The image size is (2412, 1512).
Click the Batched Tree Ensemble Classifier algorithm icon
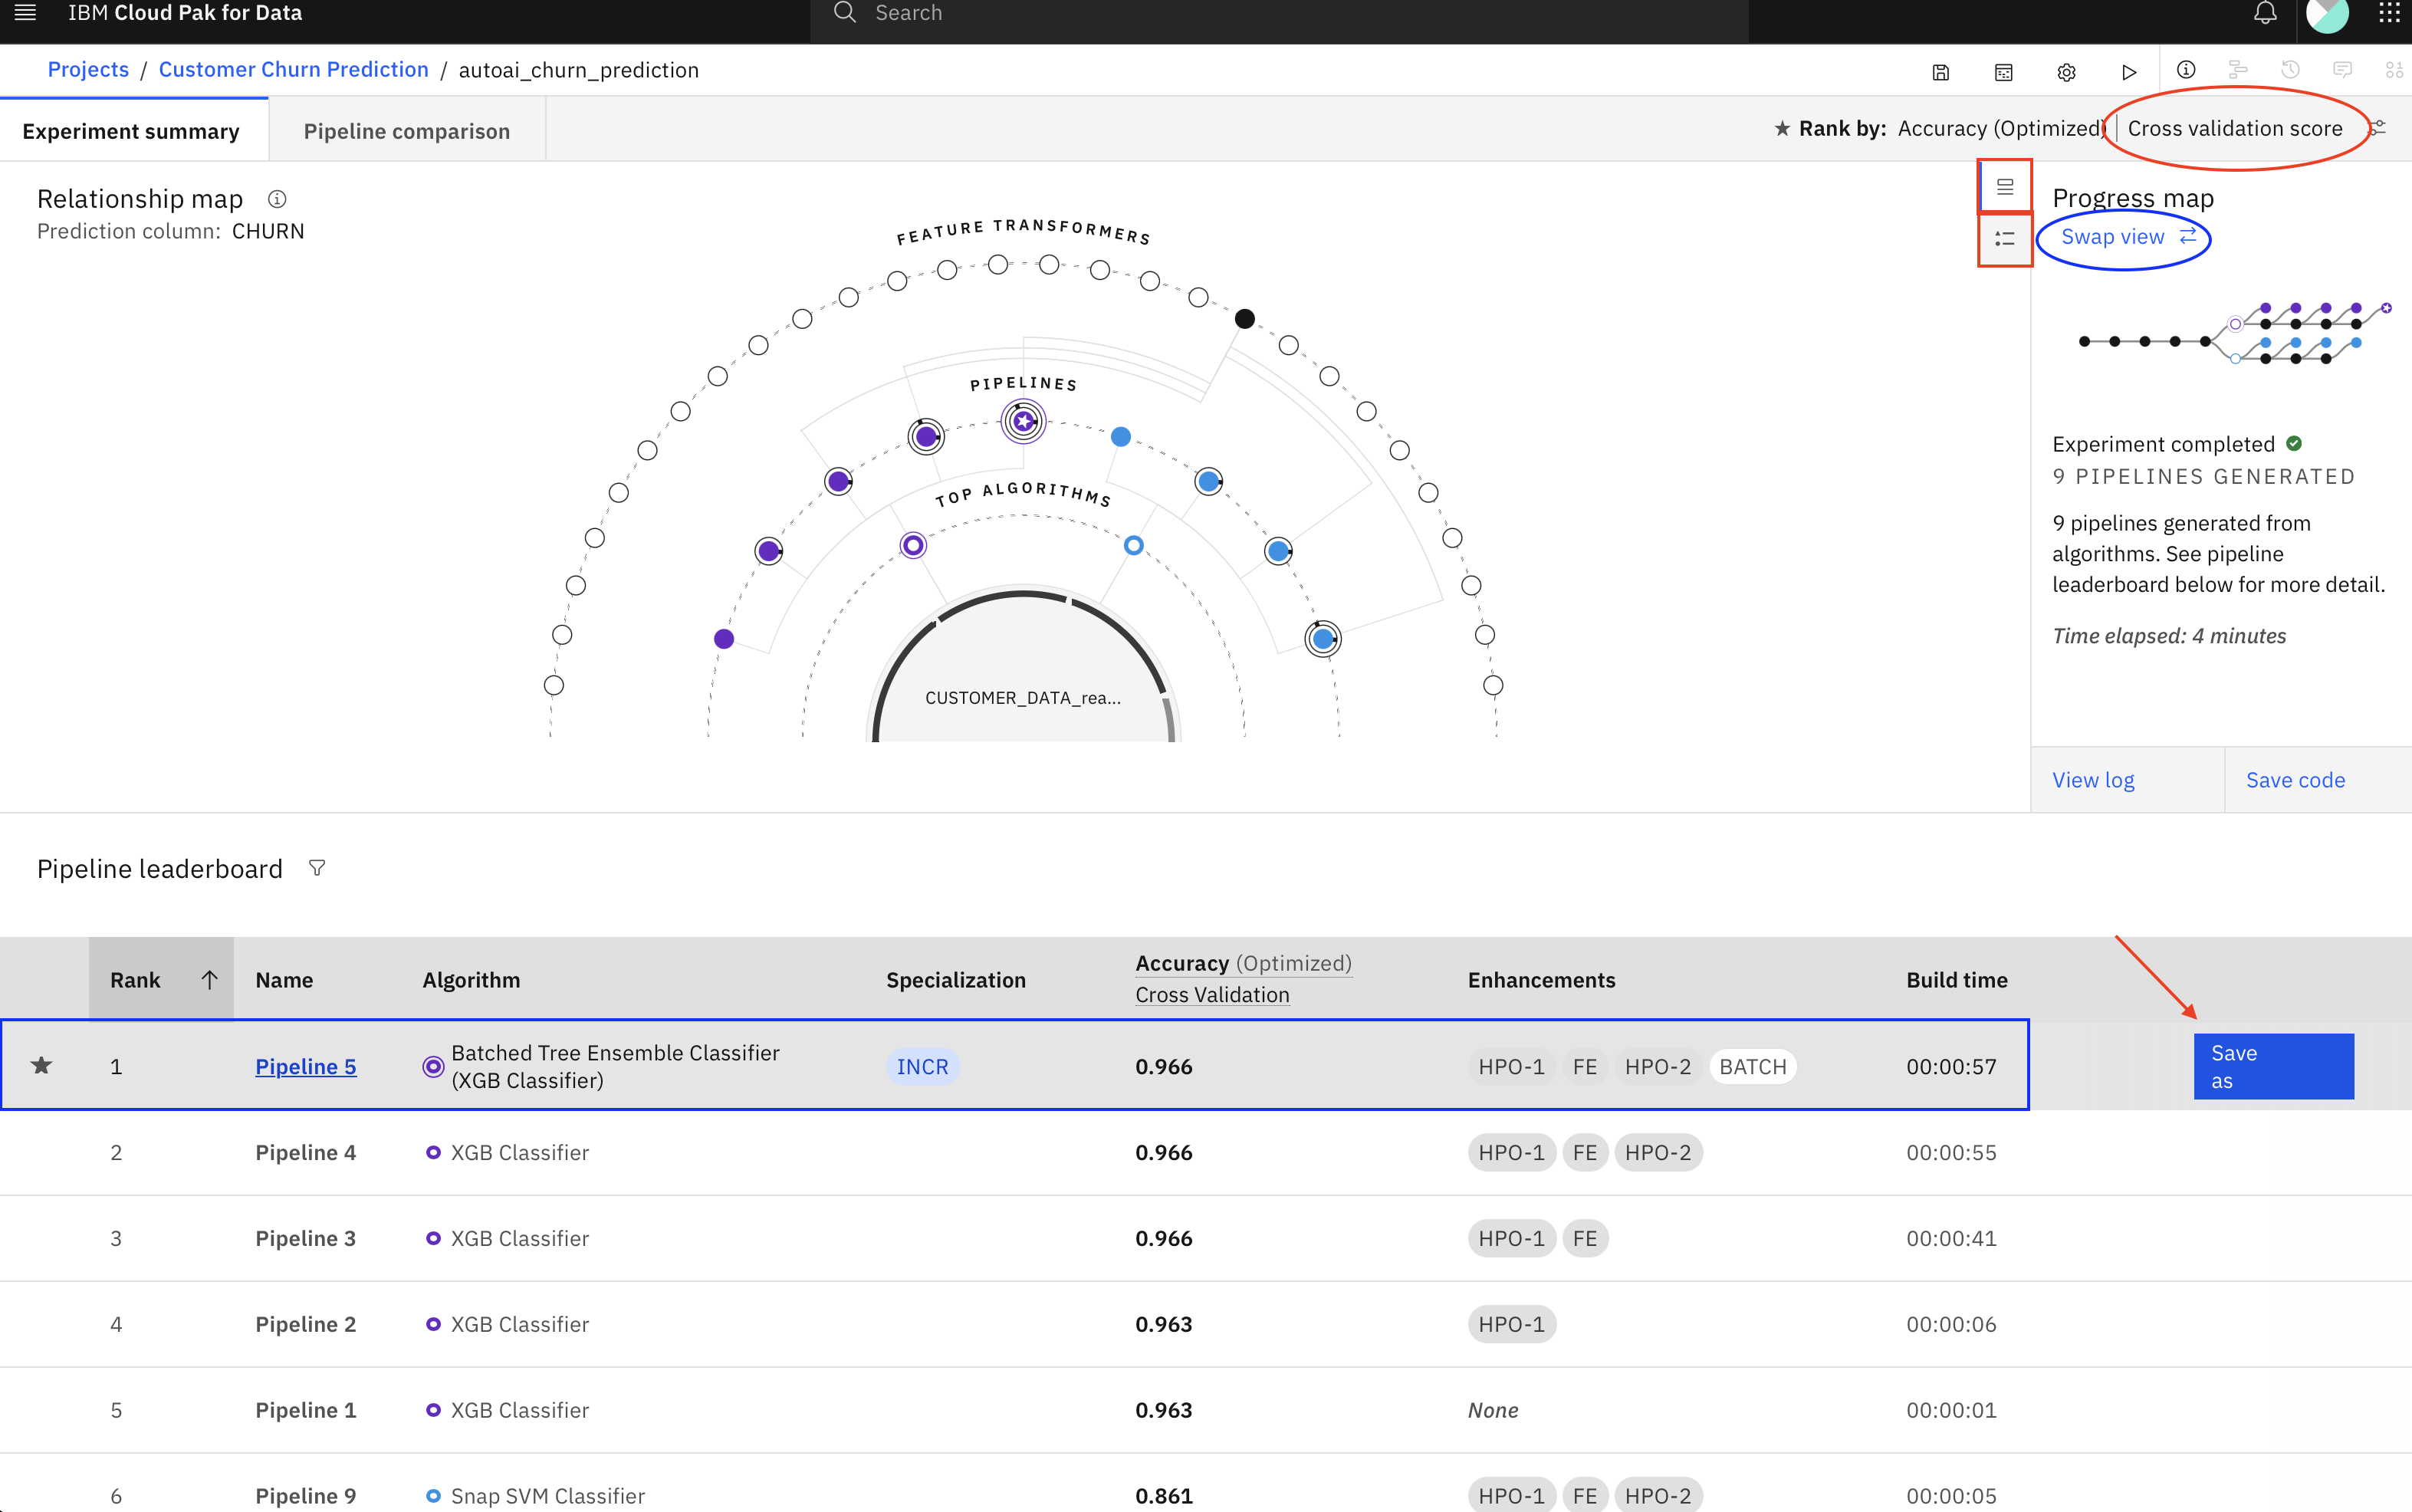(x=433, y=1066)
